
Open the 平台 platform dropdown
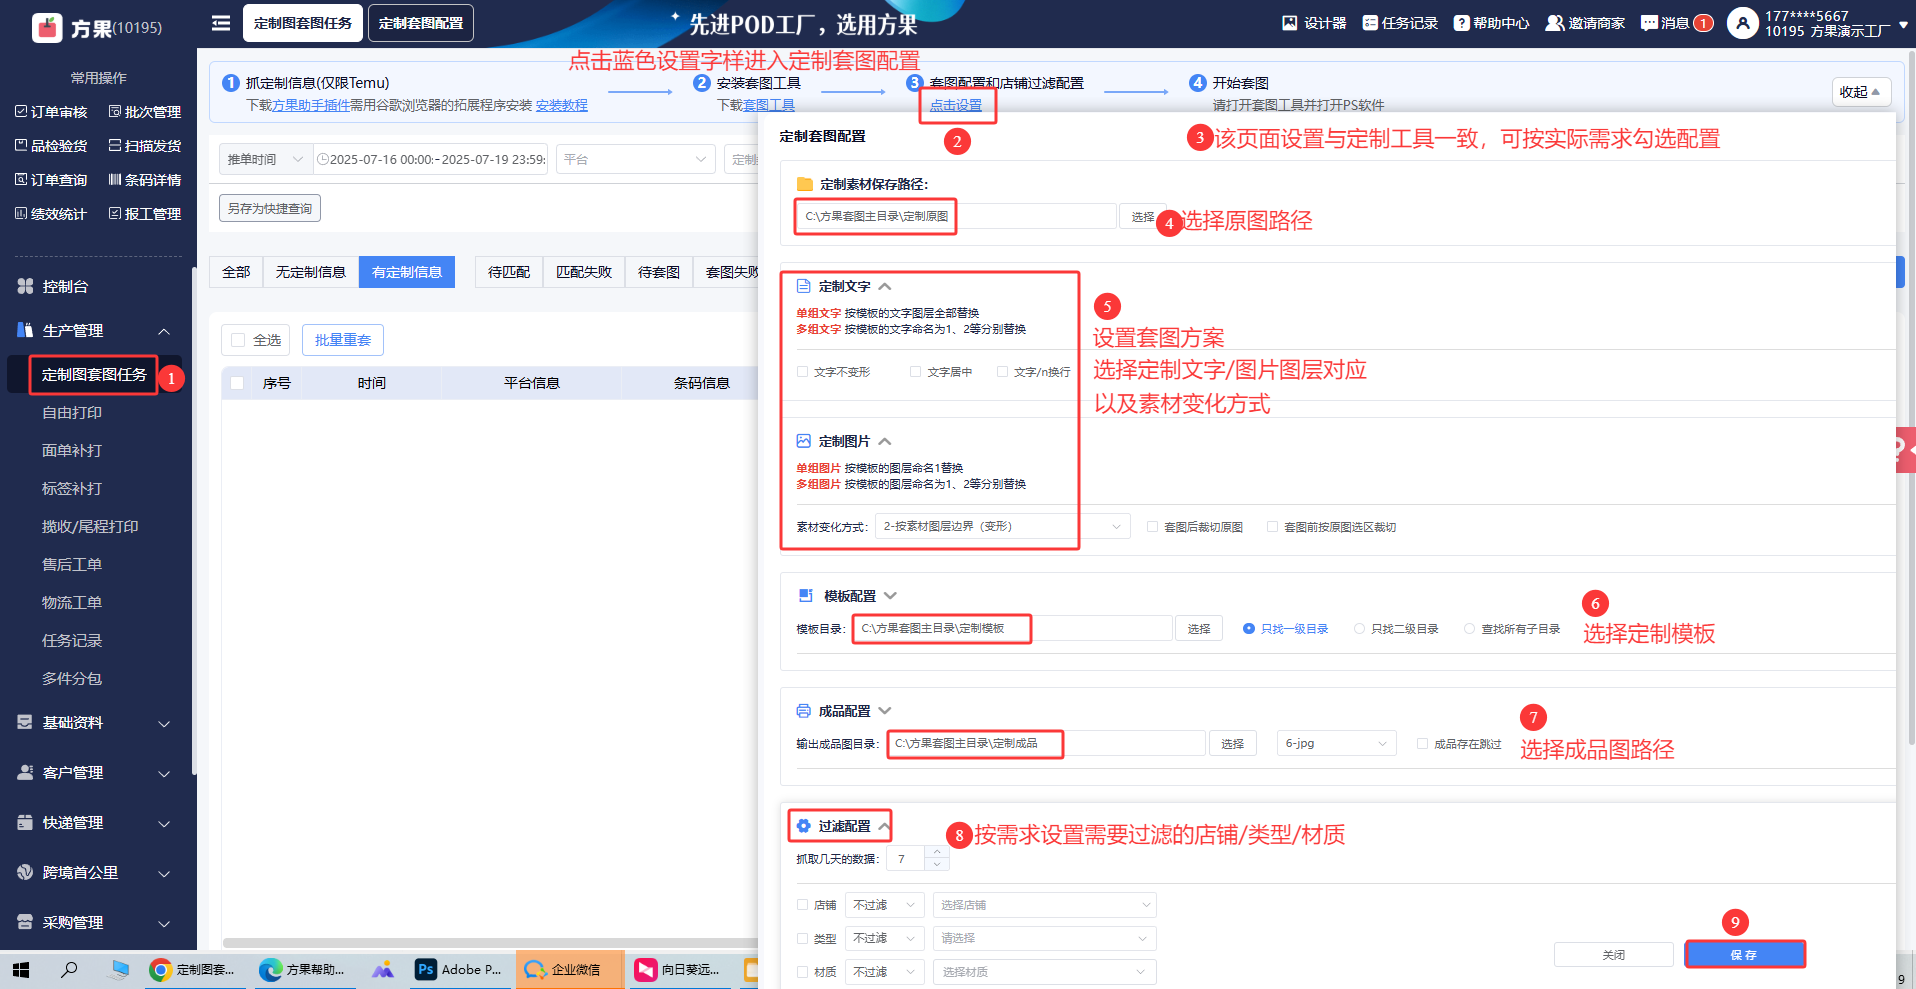coord(635,159)
